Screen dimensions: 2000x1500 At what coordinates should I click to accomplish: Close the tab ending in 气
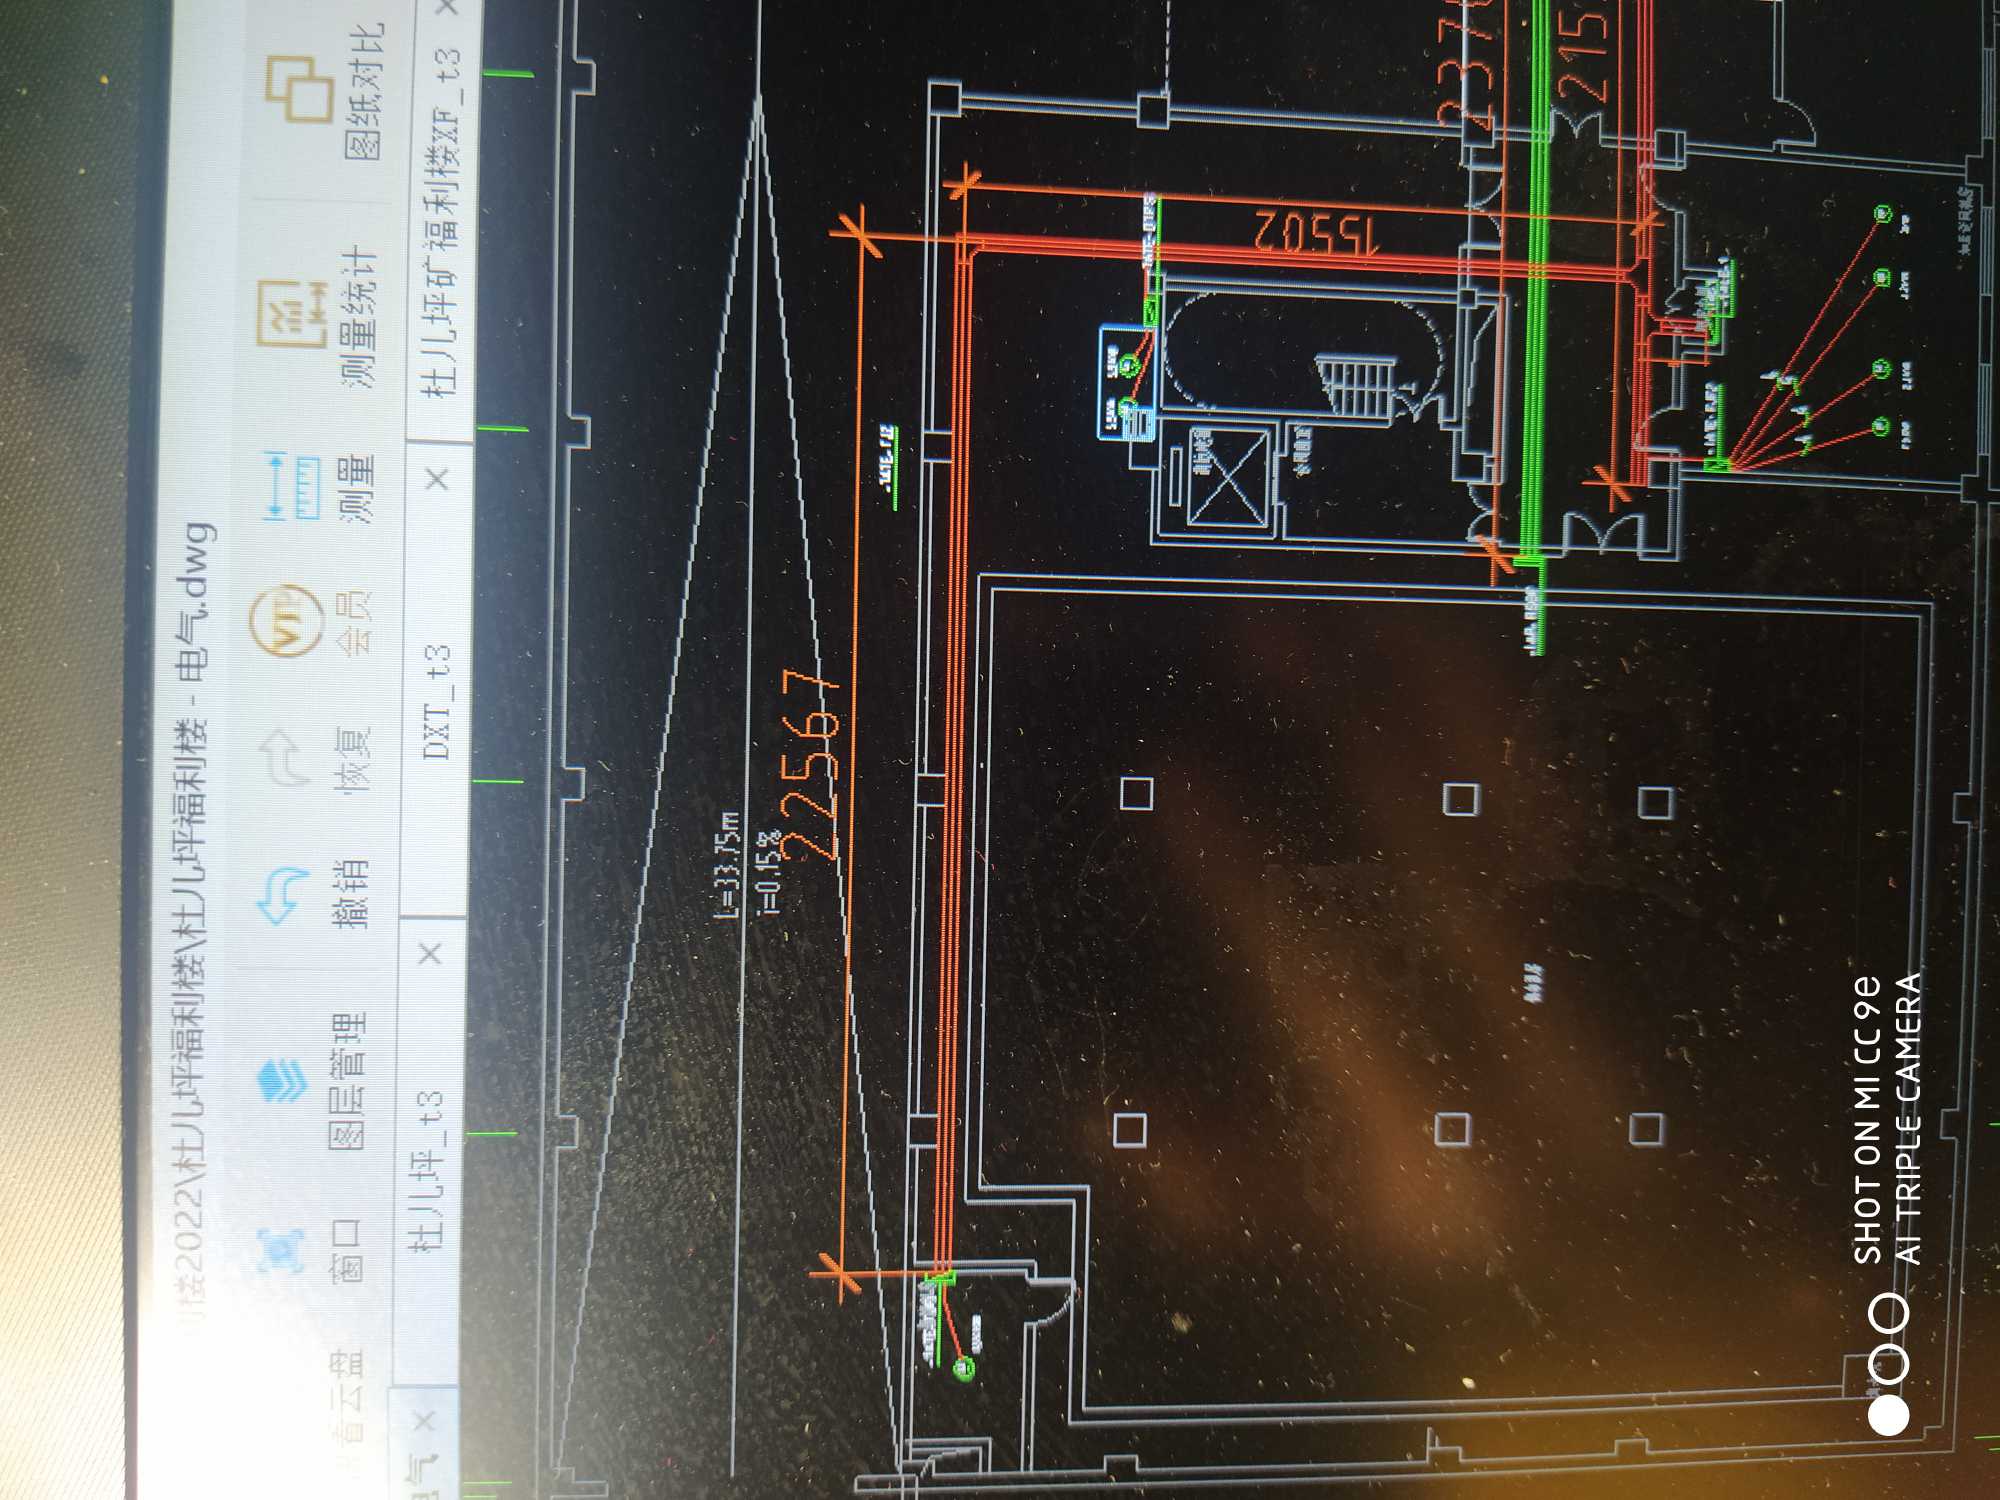click(x=422, y=1420)
